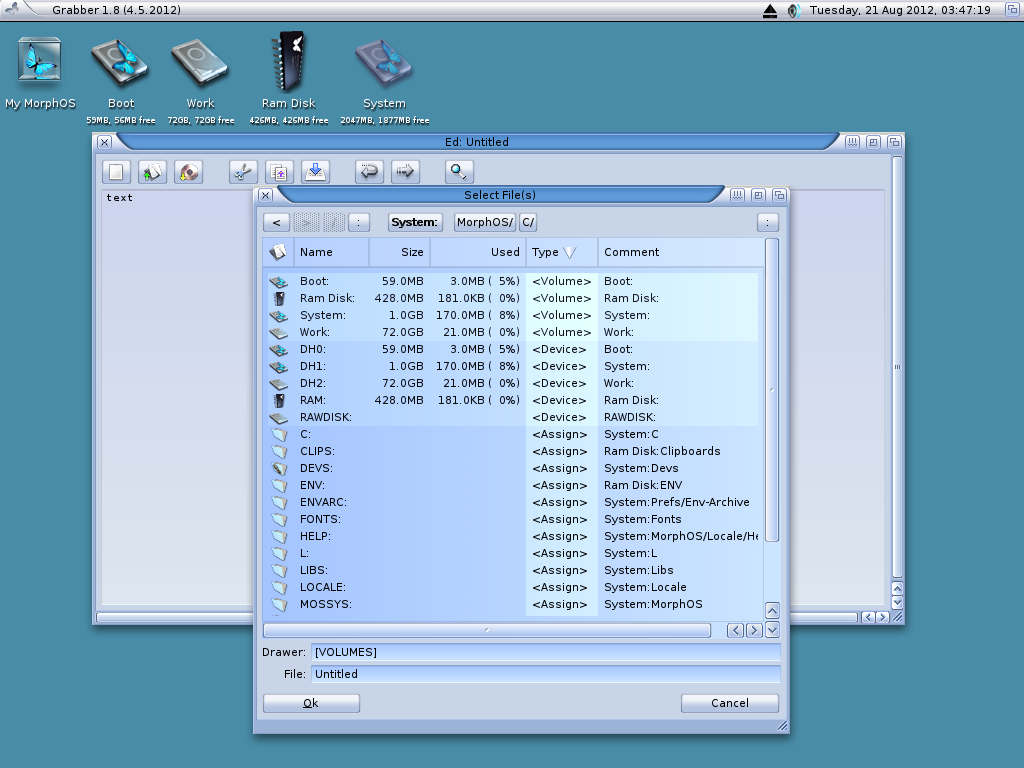The width and height of the screenshot is (1024, 768).
Task: Select the HELP: assign row
Action: pyautogui.click(x=513, y=536)
